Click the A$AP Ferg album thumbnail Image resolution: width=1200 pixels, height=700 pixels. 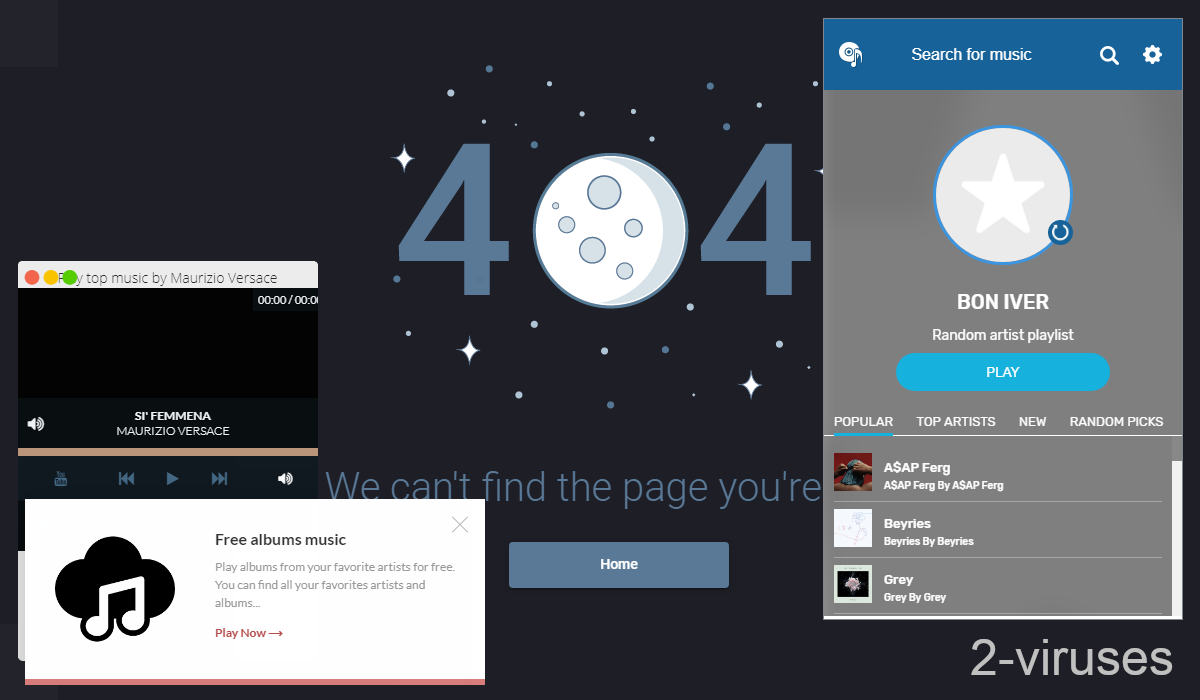pyautogui.click(x=853, y=473)
